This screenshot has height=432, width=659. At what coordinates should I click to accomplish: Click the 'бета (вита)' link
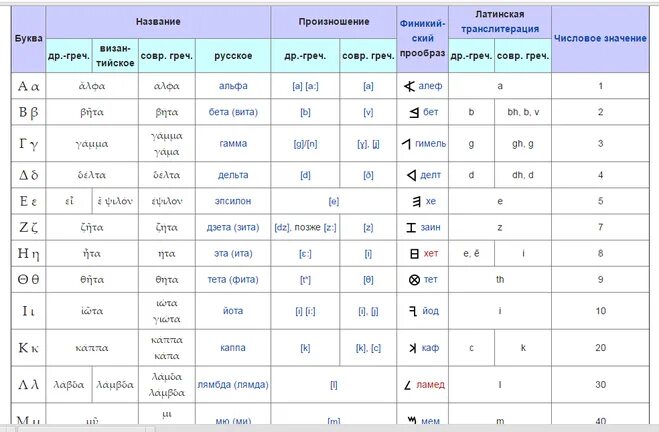point(233,112)
